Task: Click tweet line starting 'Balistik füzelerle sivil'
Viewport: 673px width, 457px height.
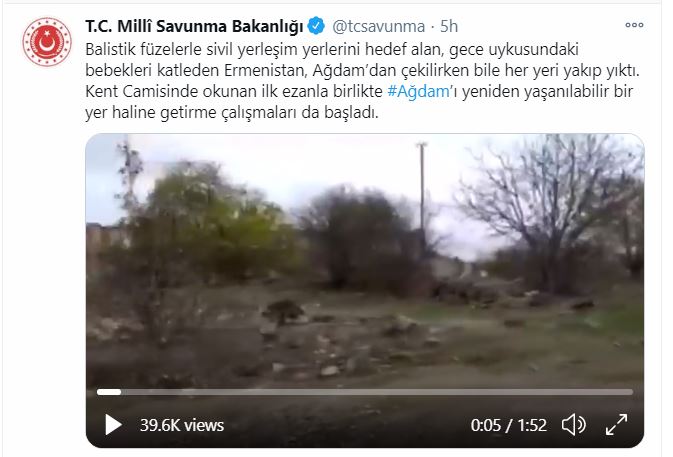Action: coord(332,49)
